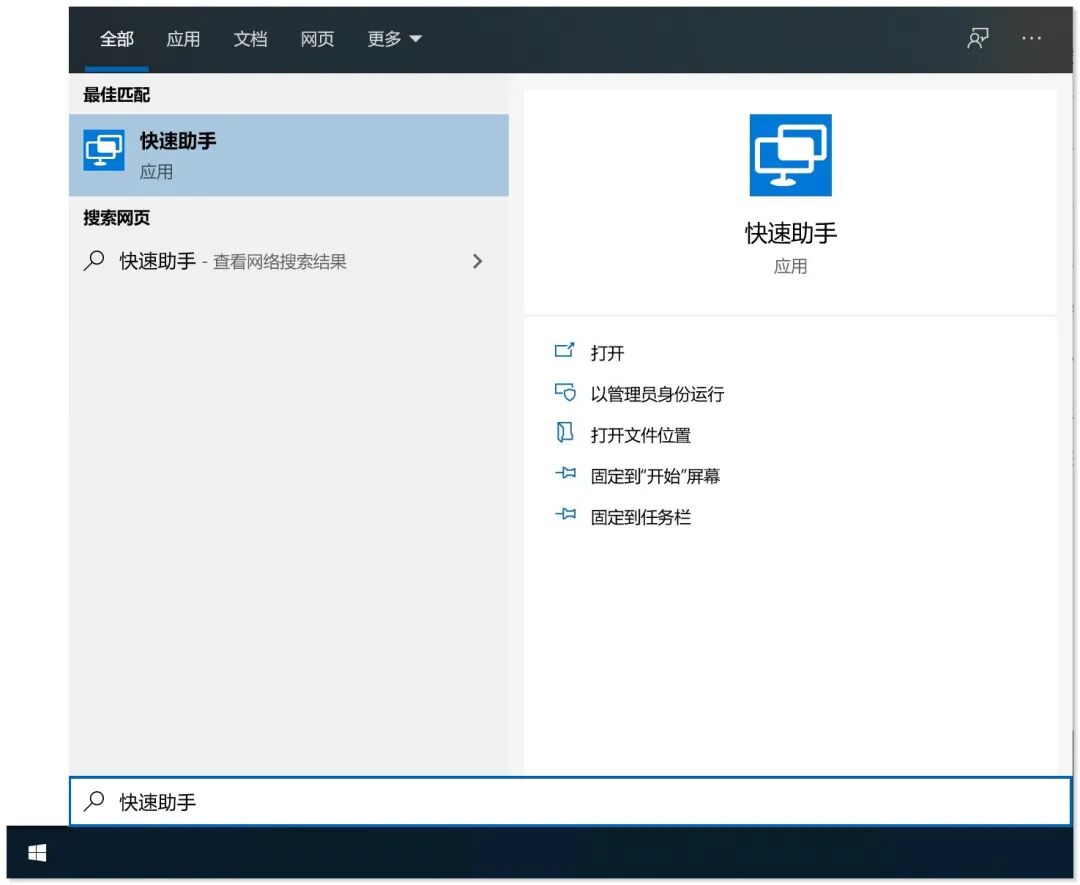1080x885 pixels.
Task: Switch to the 网页 tab
Action: coord(318,39)
